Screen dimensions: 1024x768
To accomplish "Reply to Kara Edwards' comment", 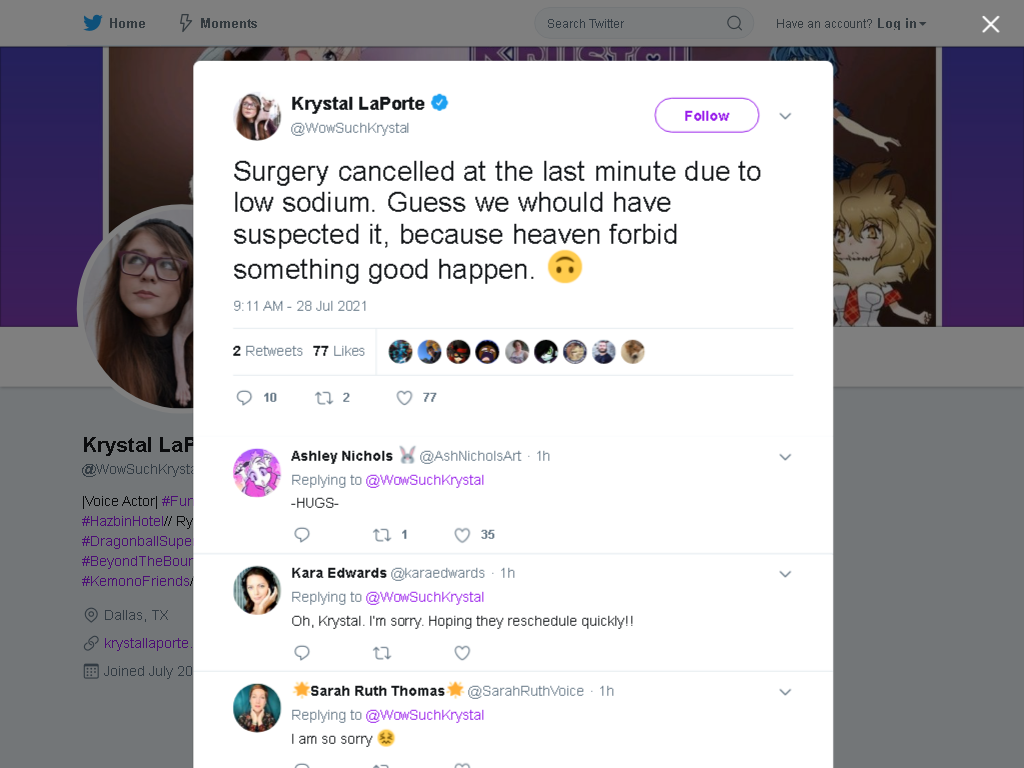I will click(302, 652).
